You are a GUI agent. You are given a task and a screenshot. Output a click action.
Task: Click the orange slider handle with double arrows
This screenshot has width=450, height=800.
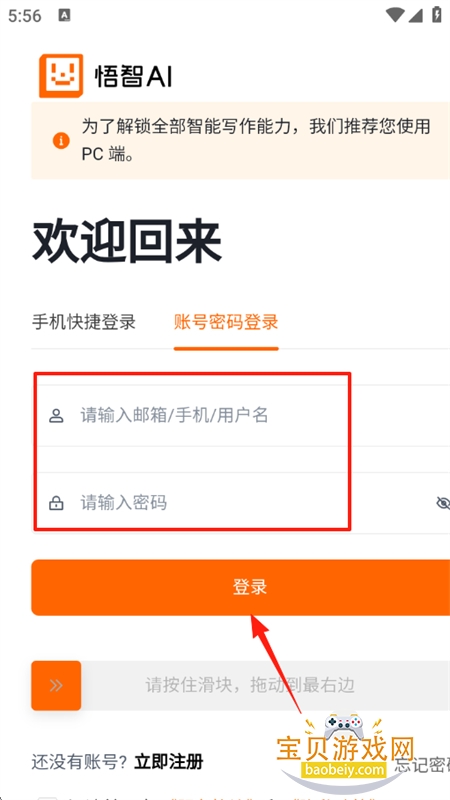(56, 686)
